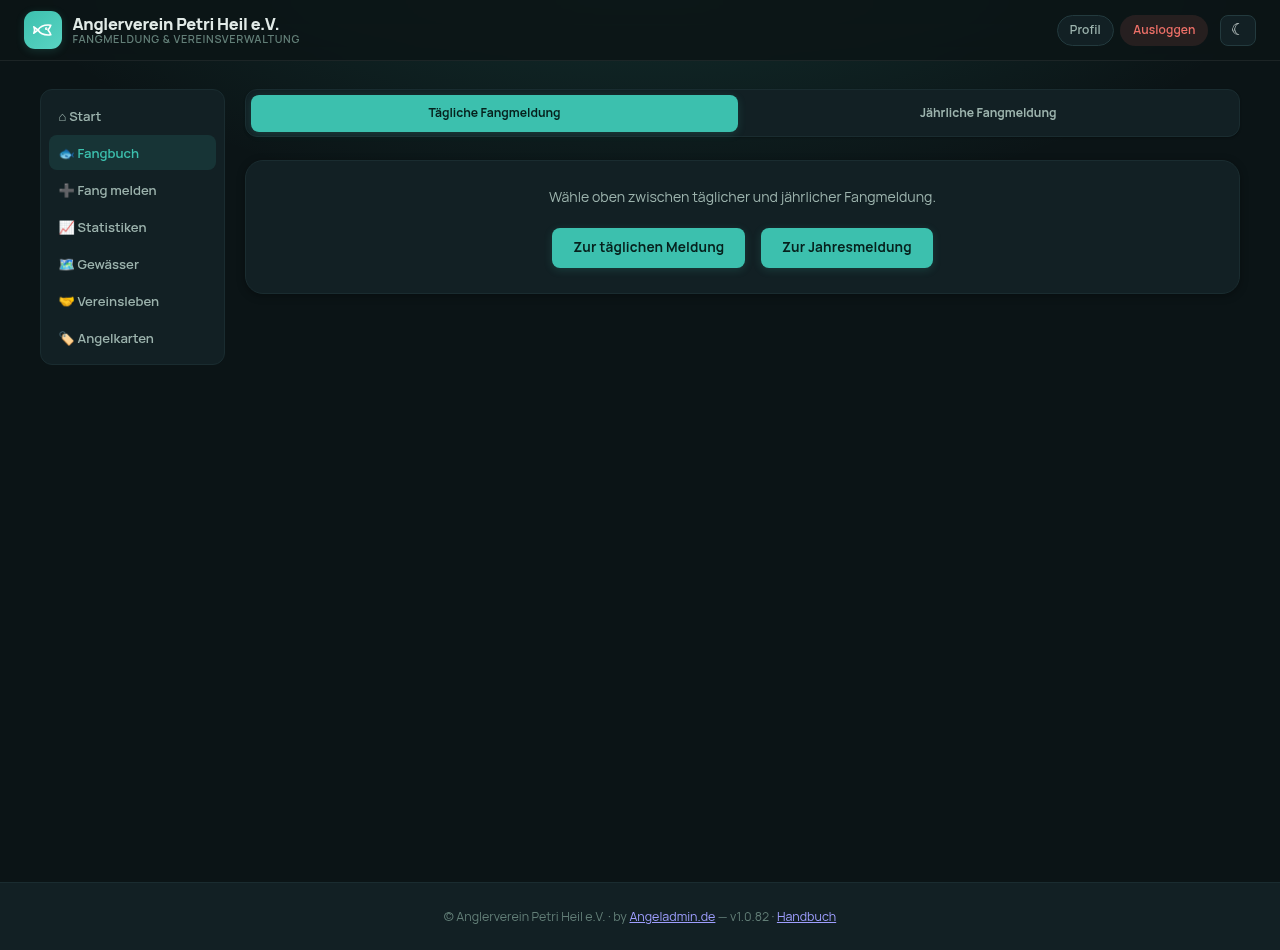
Task: Open the Handbuch footer link
Action: point(806,916)
